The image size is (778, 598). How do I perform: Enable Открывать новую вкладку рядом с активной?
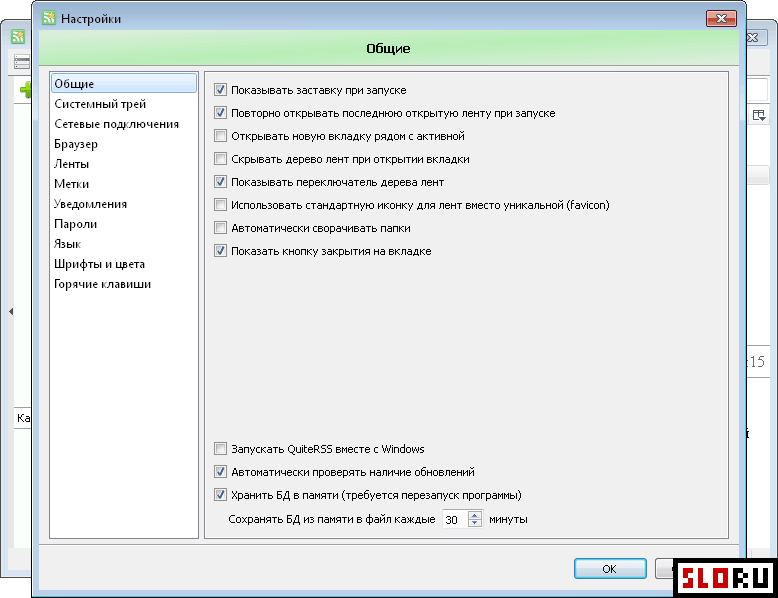[x=220, y=135]
